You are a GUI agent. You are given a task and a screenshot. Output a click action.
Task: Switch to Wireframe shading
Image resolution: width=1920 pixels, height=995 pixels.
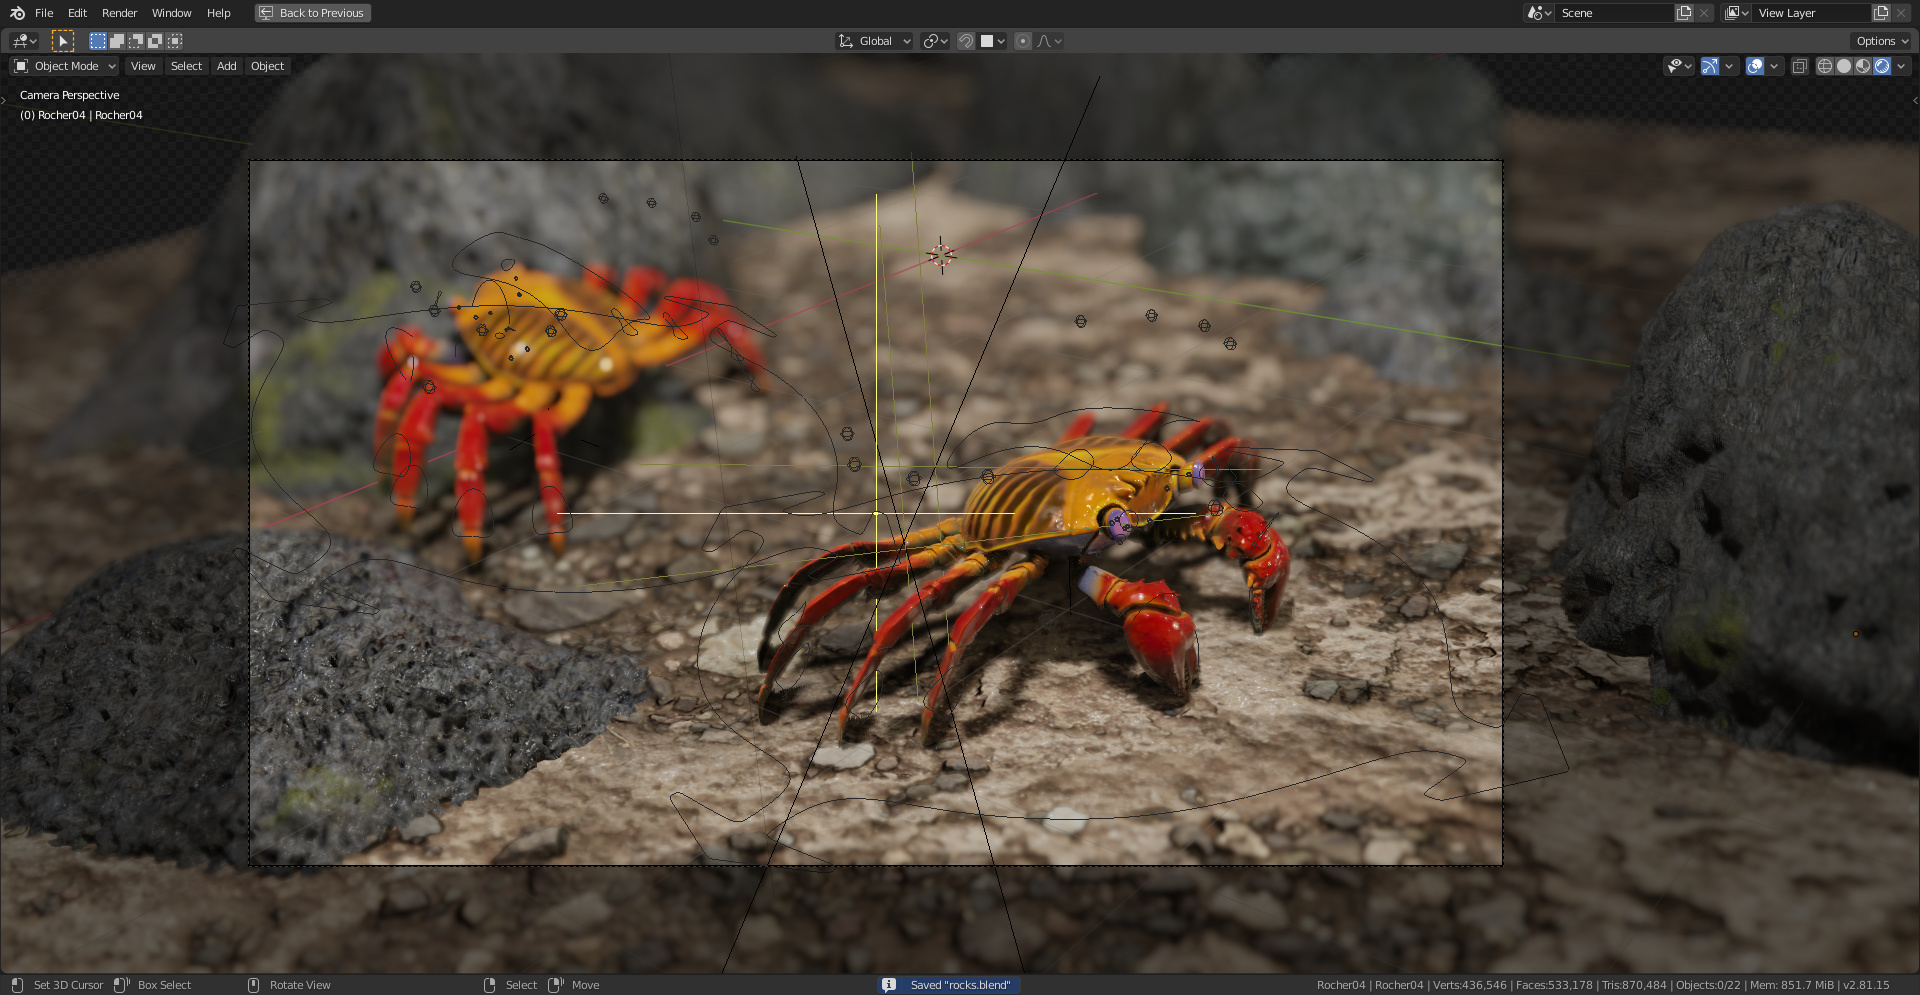tap(1825, 66)
